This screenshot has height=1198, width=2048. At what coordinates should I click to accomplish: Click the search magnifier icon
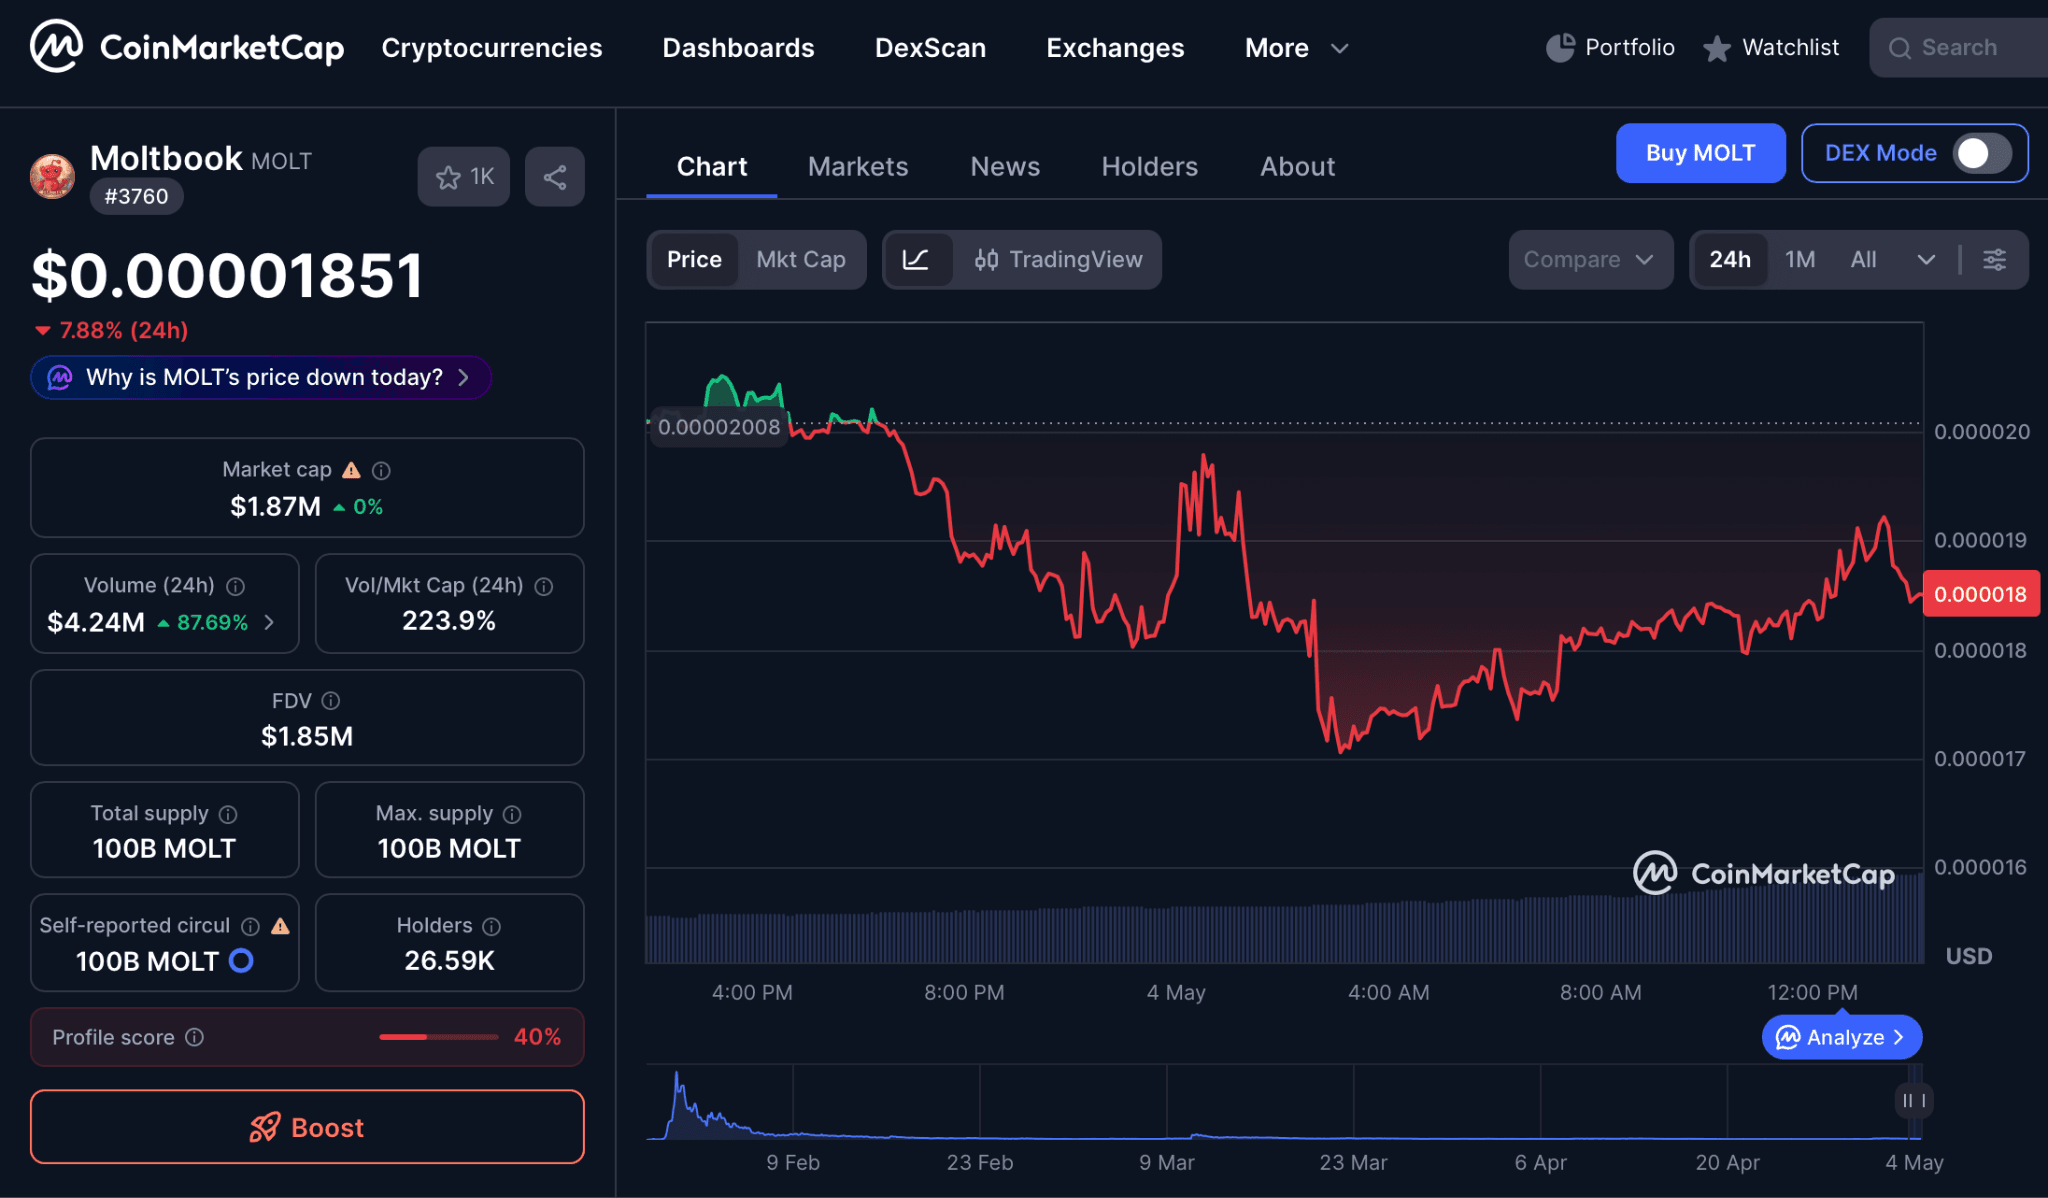pos(1900,48)
